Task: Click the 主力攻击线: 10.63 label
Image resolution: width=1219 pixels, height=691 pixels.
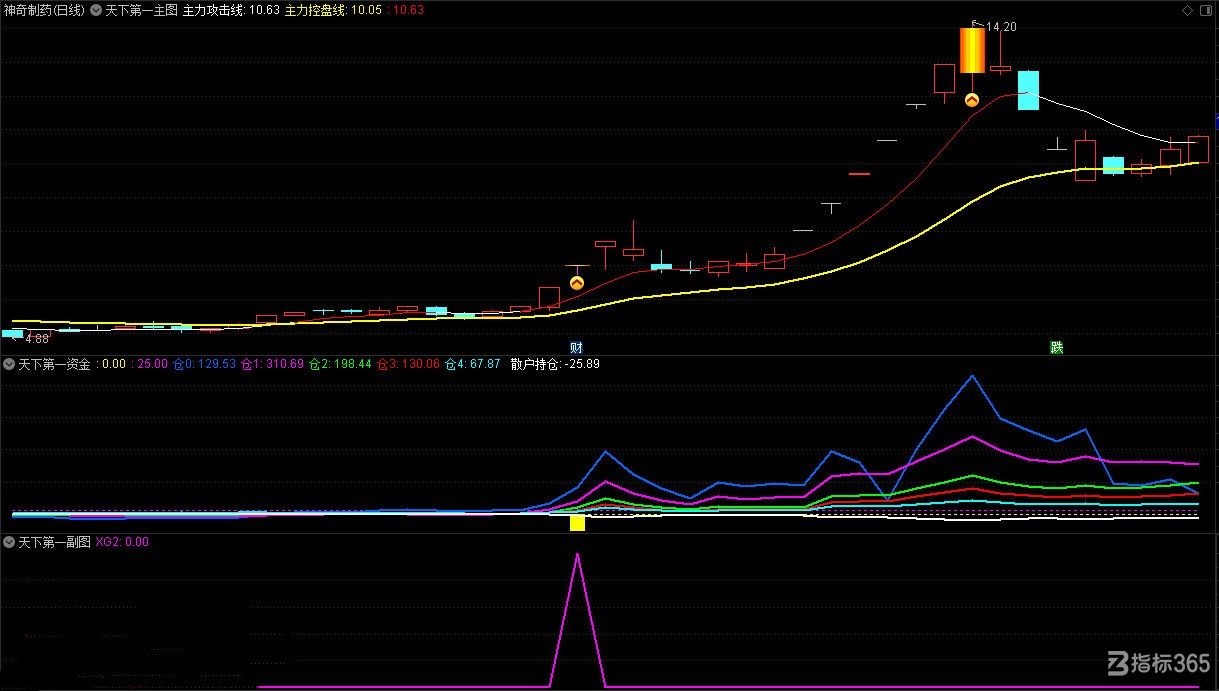Action: point(231,10)
